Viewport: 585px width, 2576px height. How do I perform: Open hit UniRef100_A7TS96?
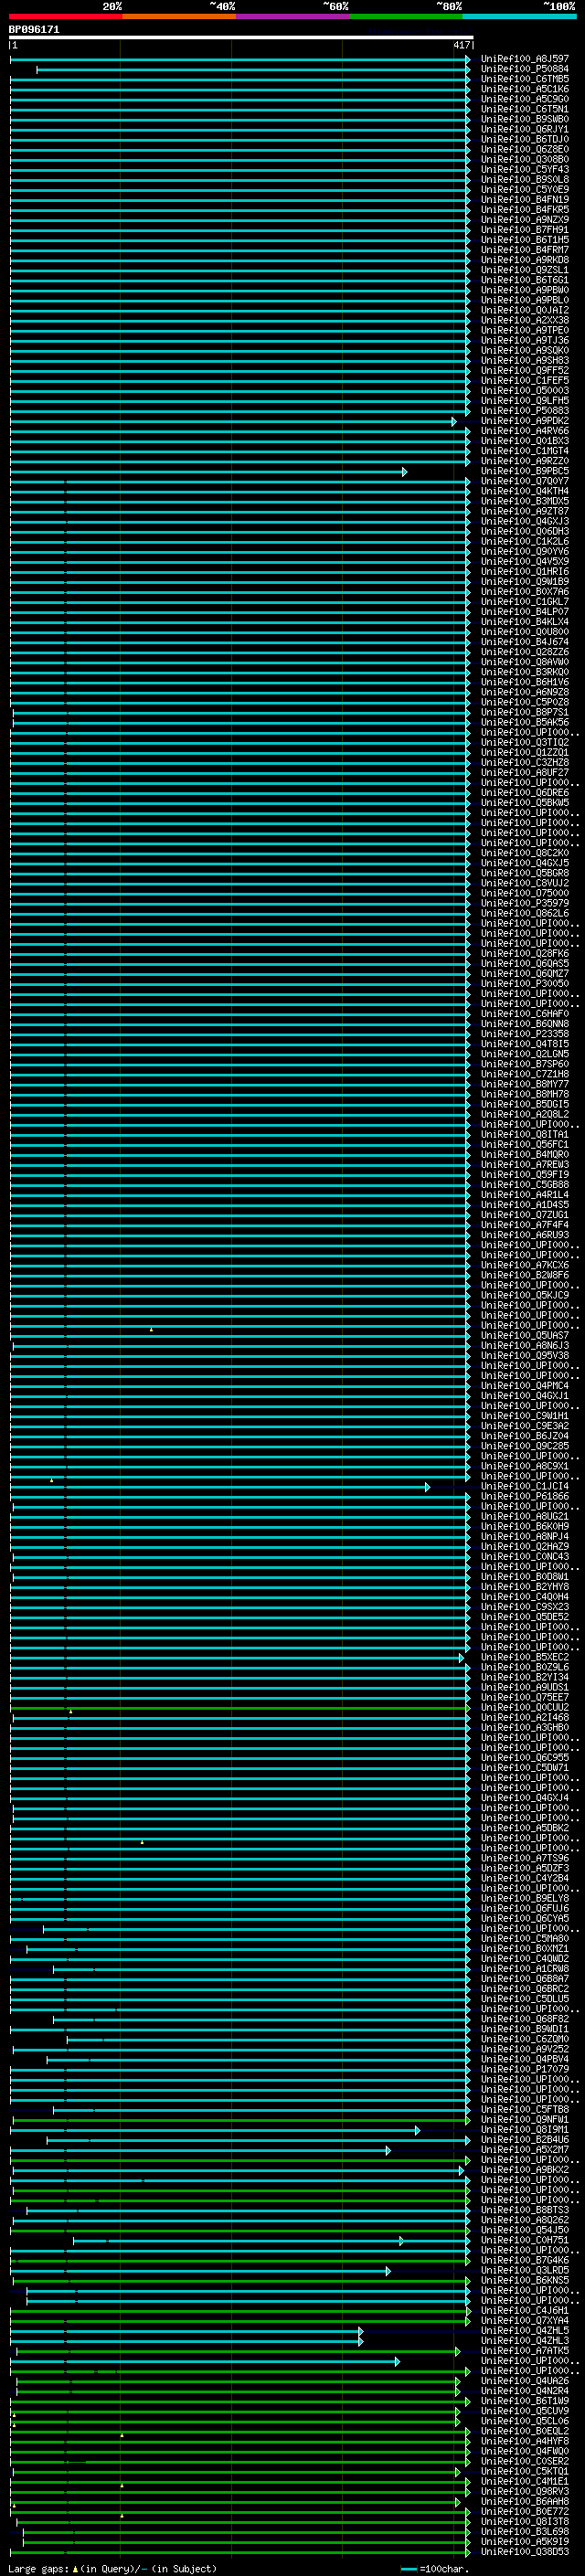524,1858
